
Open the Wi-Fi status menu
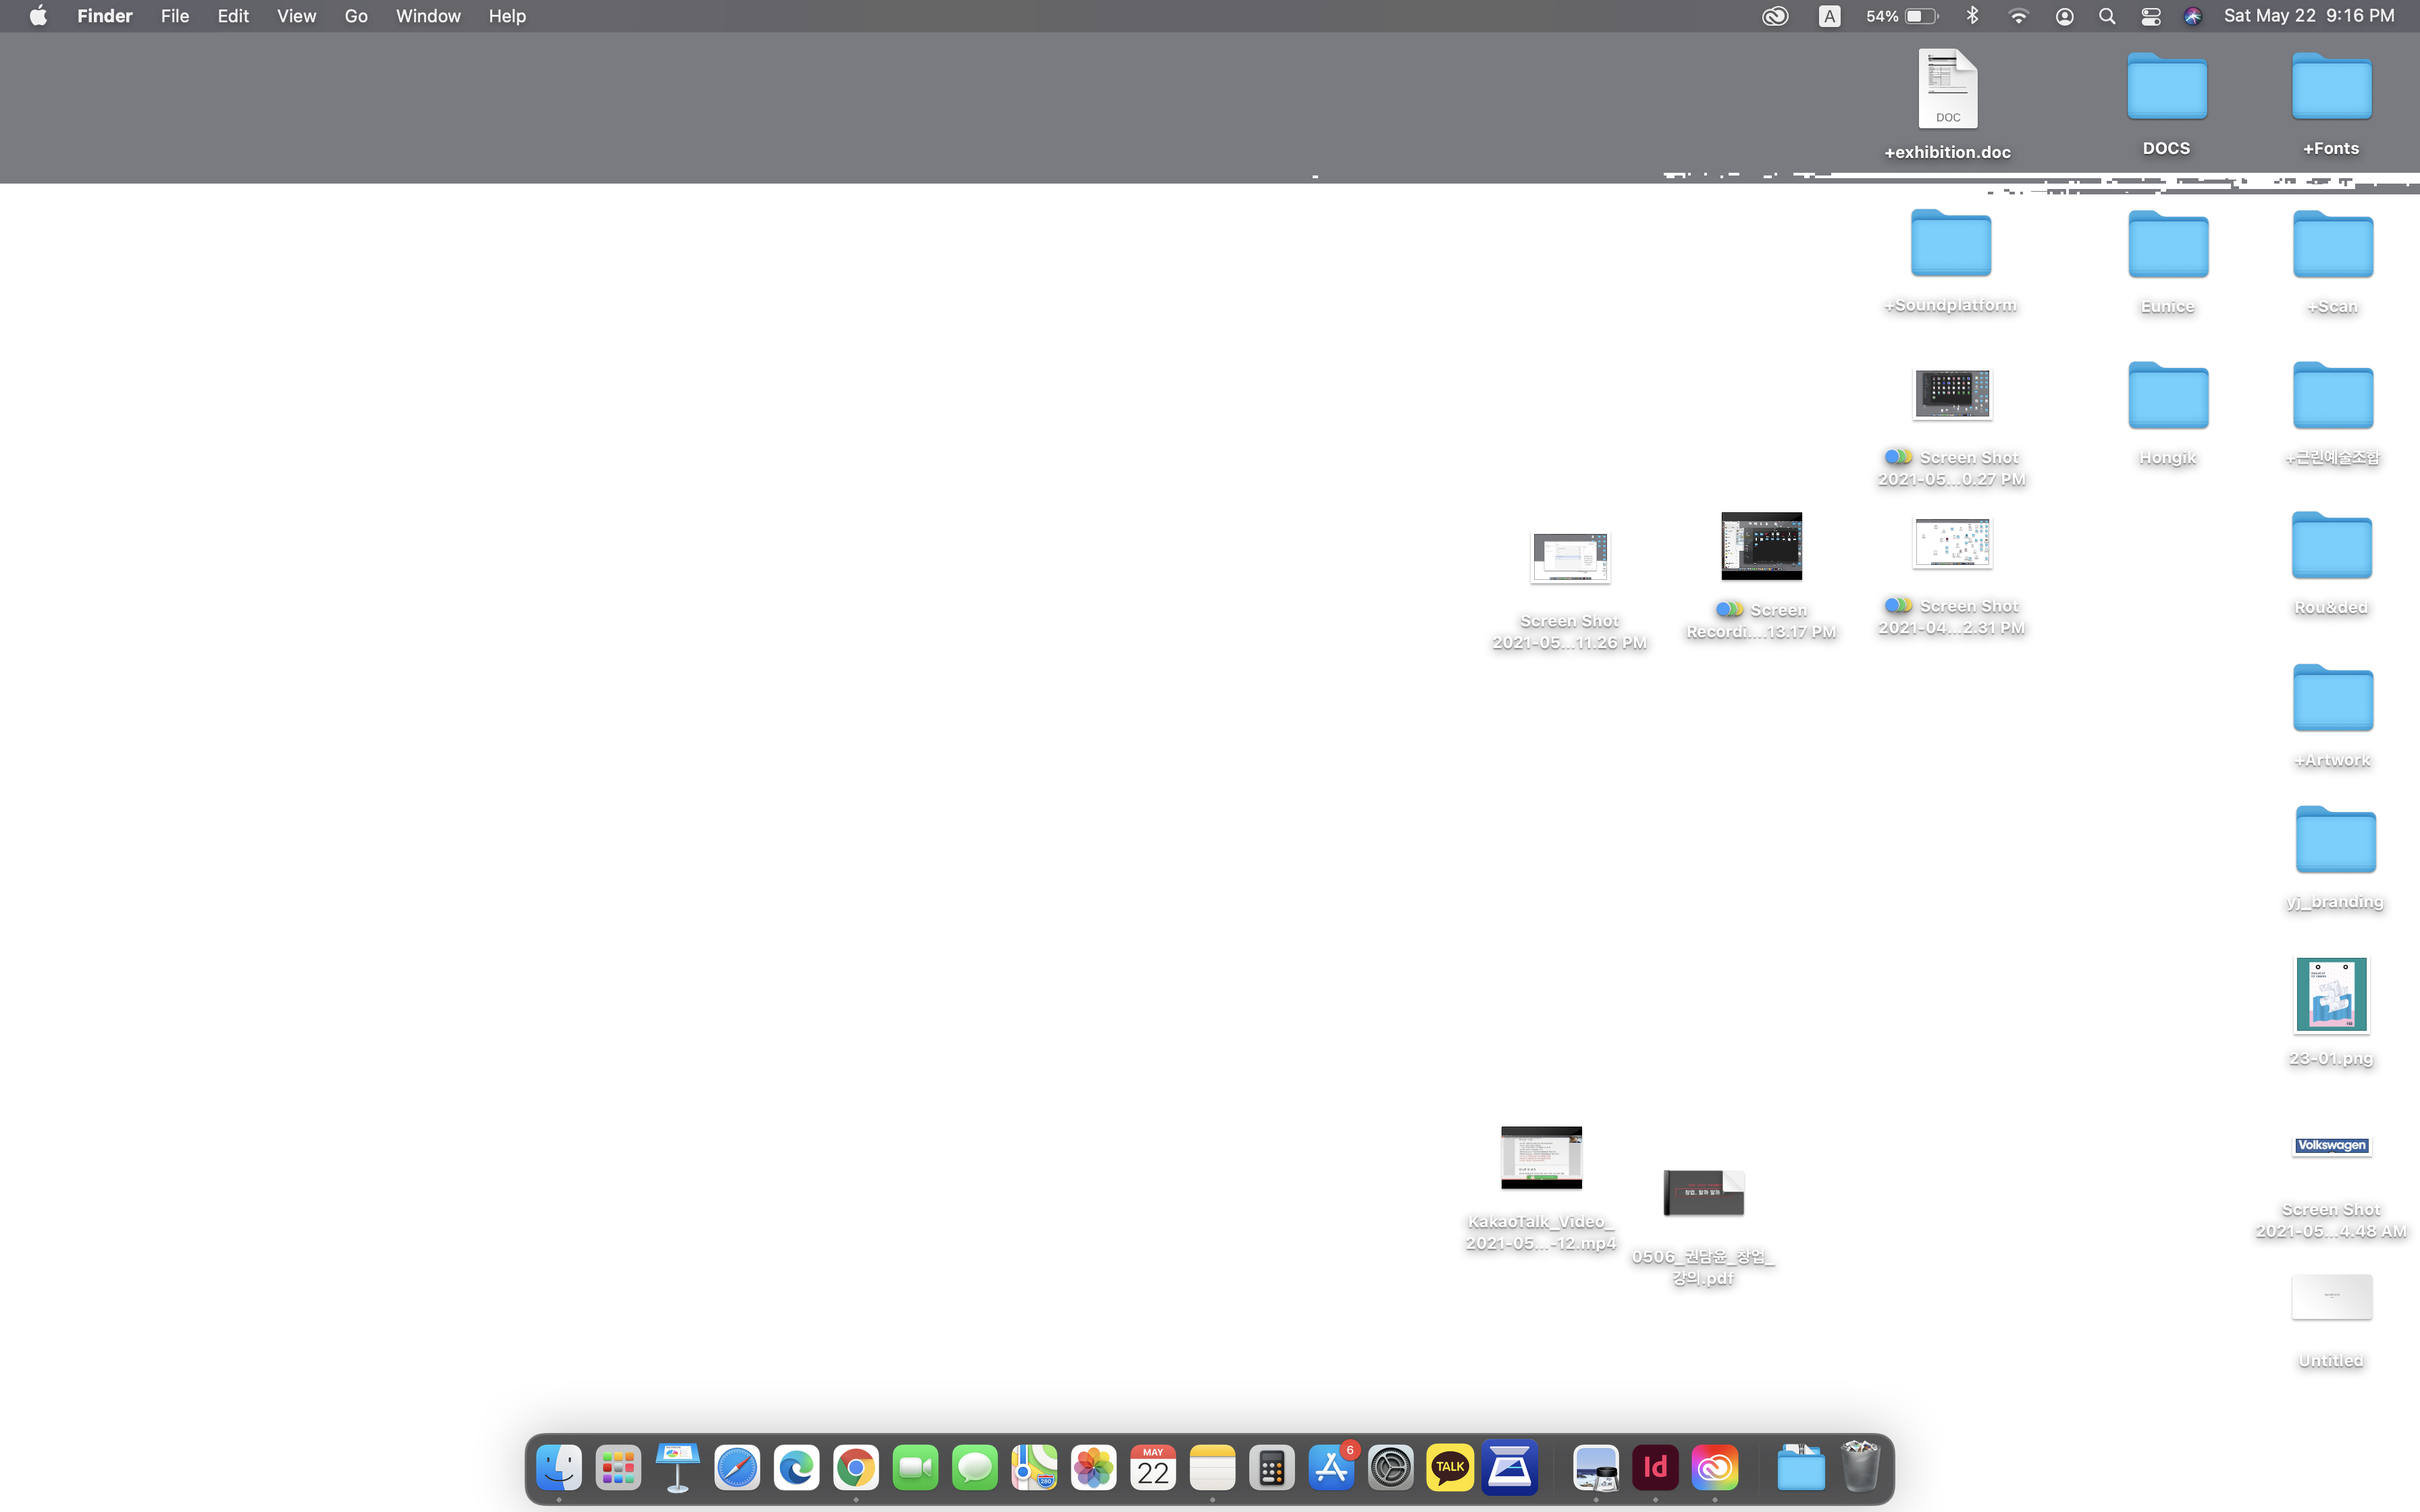(x=2018, y=16)
